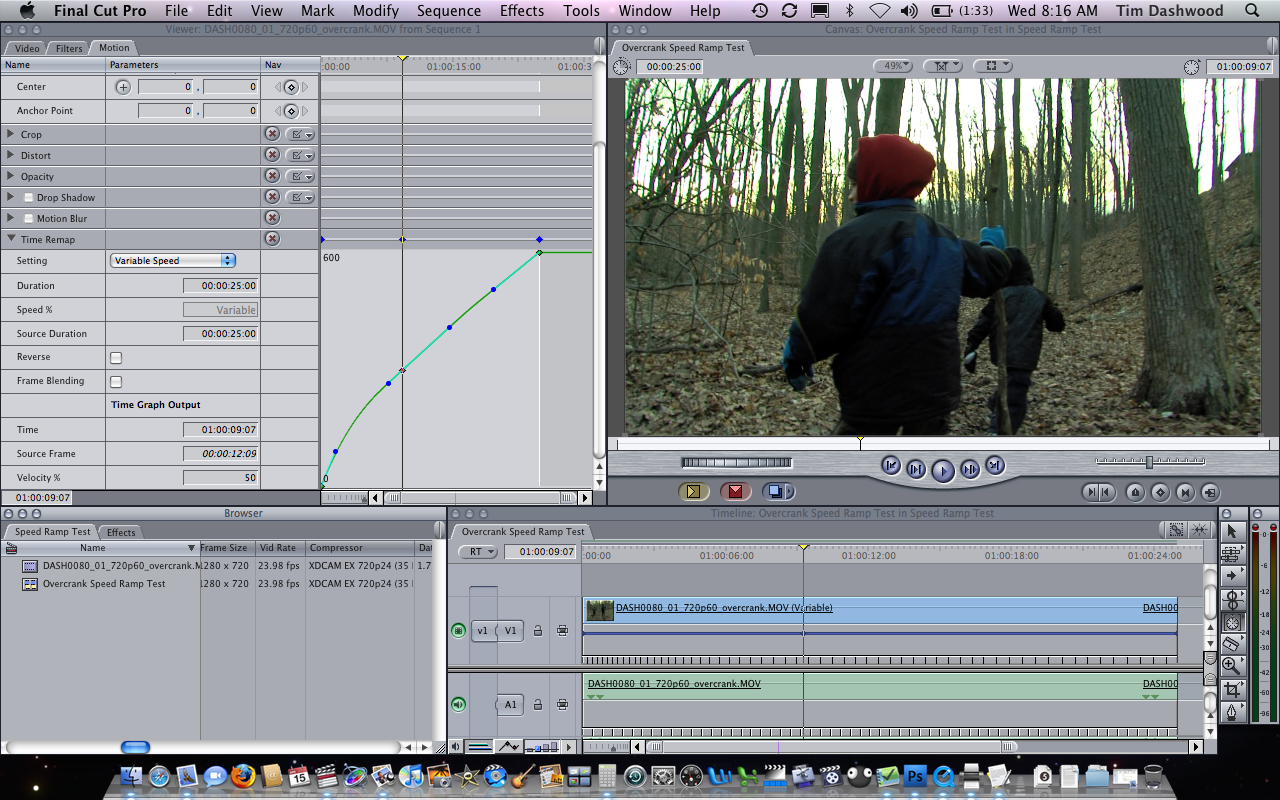Select the Zoom In tool
The image size is (1280, 800).
click(1232, 665)
